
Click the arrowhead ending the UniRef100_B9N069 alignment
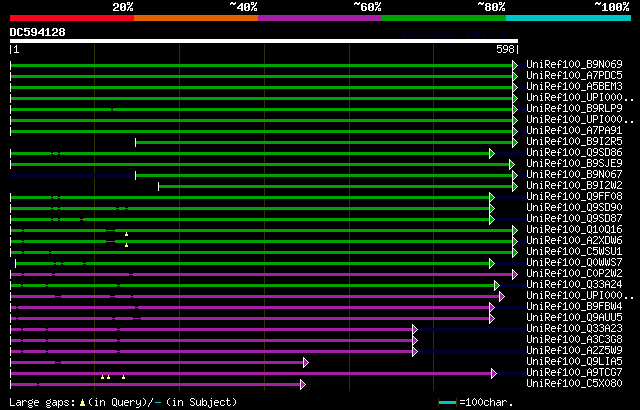[515, 65]
